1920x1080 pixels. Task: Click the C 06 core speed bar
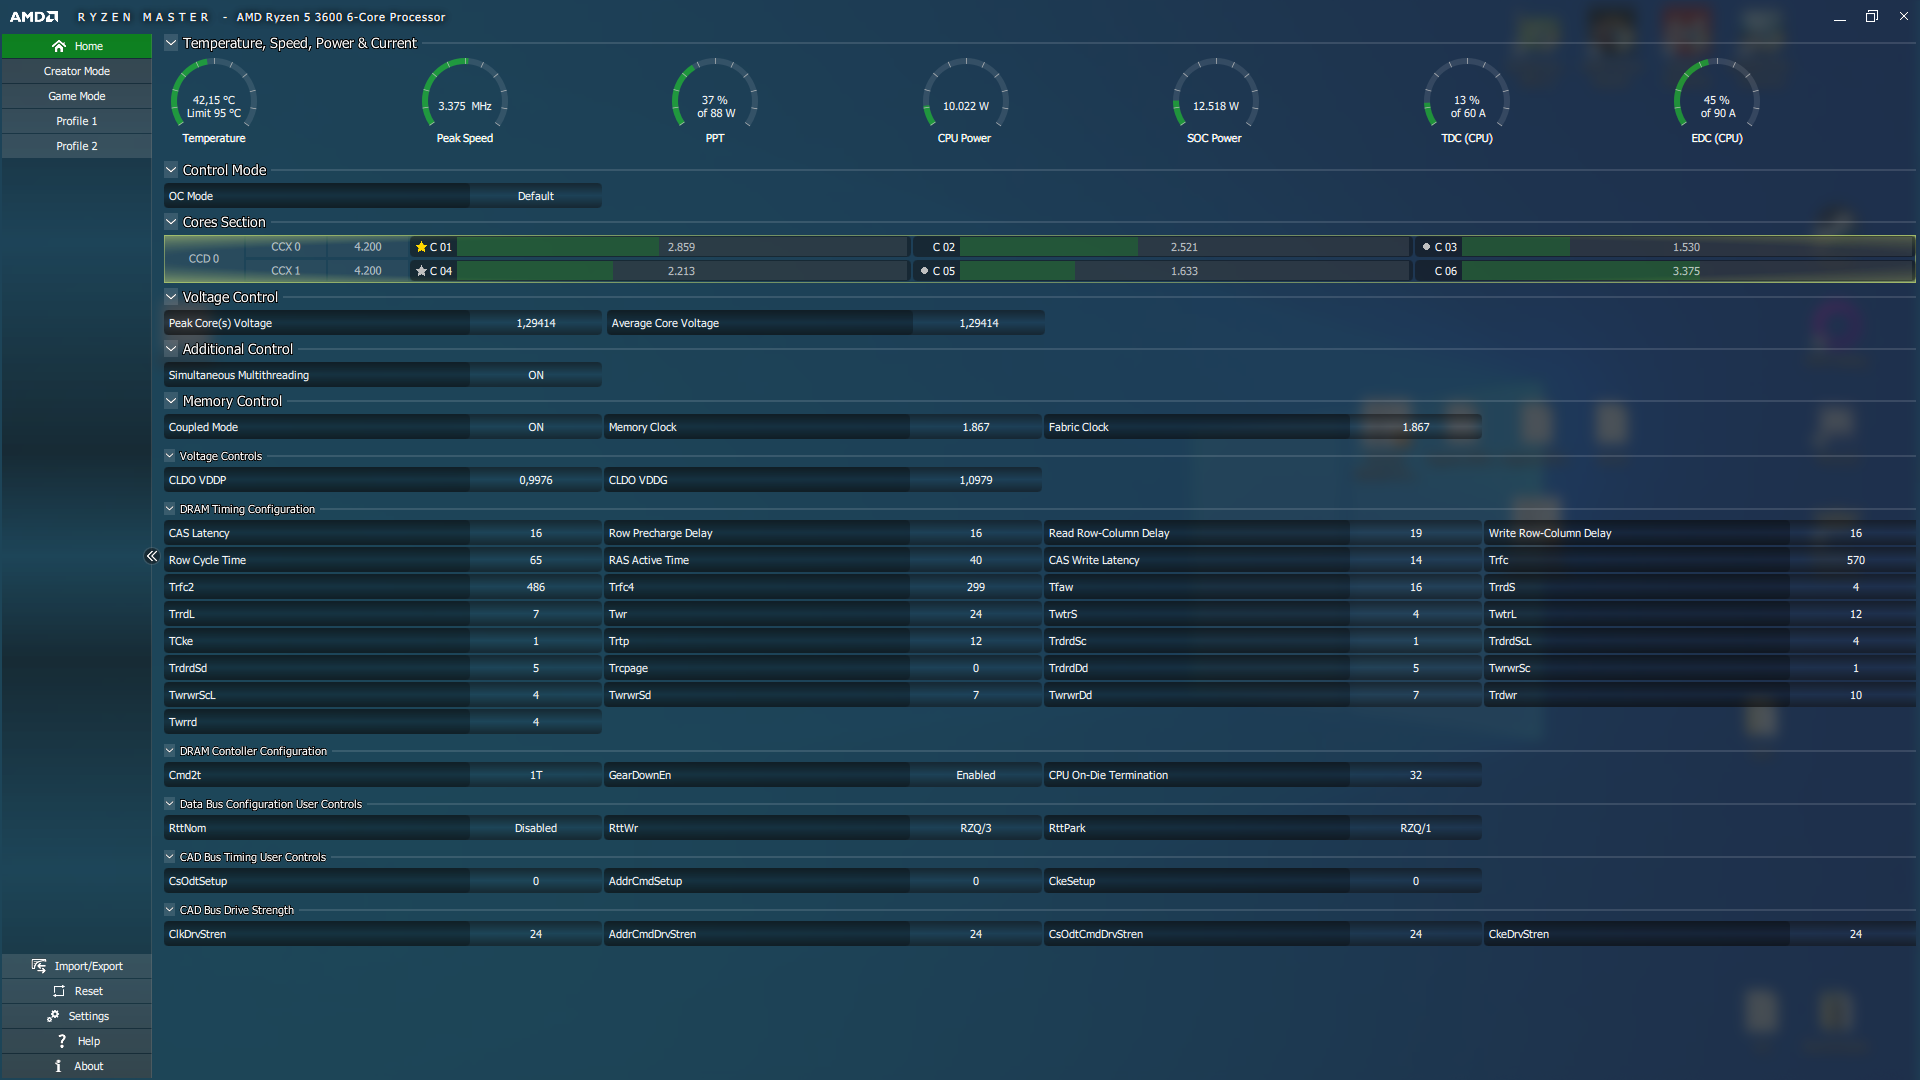pyautogui.click(x=1686, y=271)
